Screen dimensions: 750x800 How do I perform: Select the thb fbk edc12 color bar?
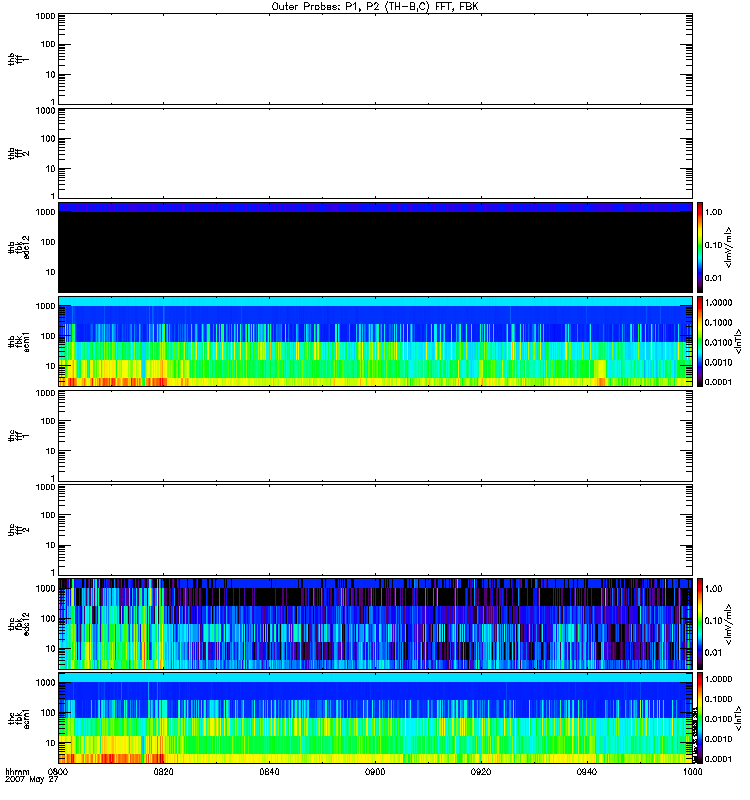pos(700,247)
